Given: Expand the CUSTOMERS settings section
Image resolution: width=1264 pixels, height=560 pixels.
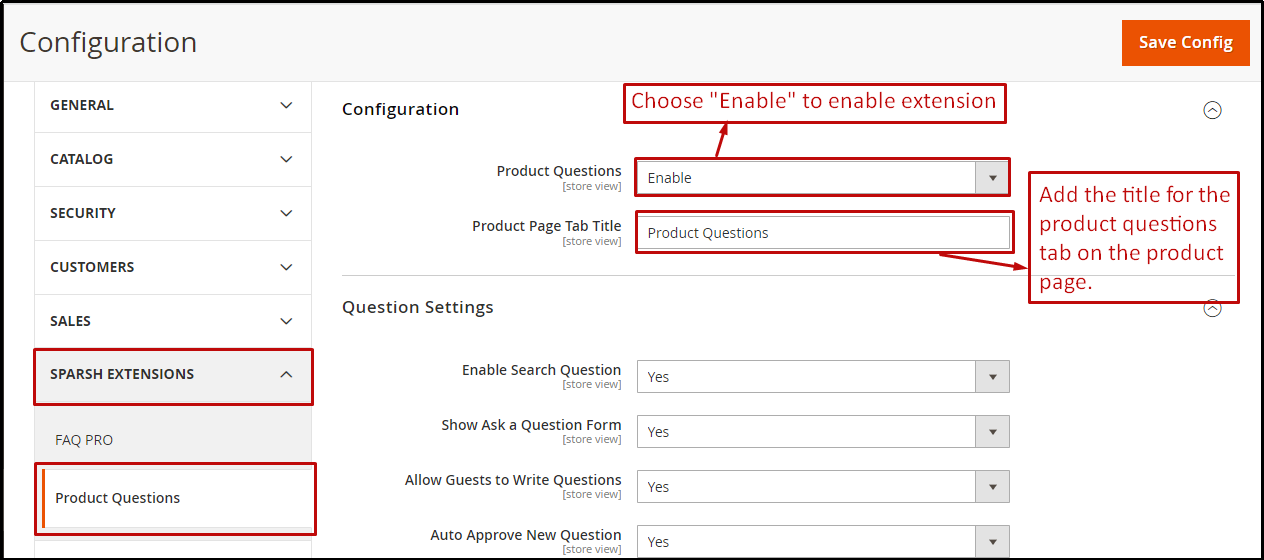Looking at the screenshot, I should click(x=172, y=267).
